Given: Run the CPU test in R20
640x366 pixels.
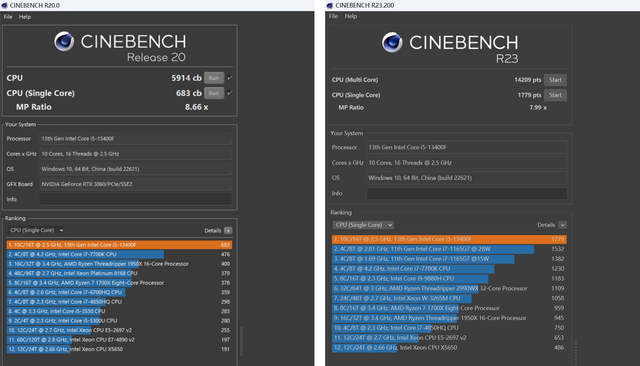Looking at the screenshot, I should pos(214,78).
